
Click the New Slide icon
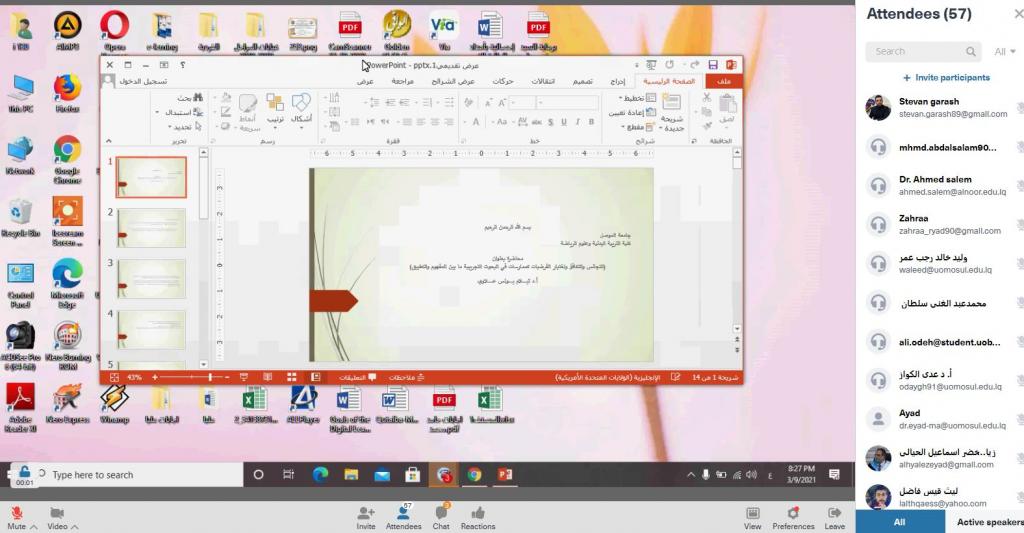click(x=672, y=107)
